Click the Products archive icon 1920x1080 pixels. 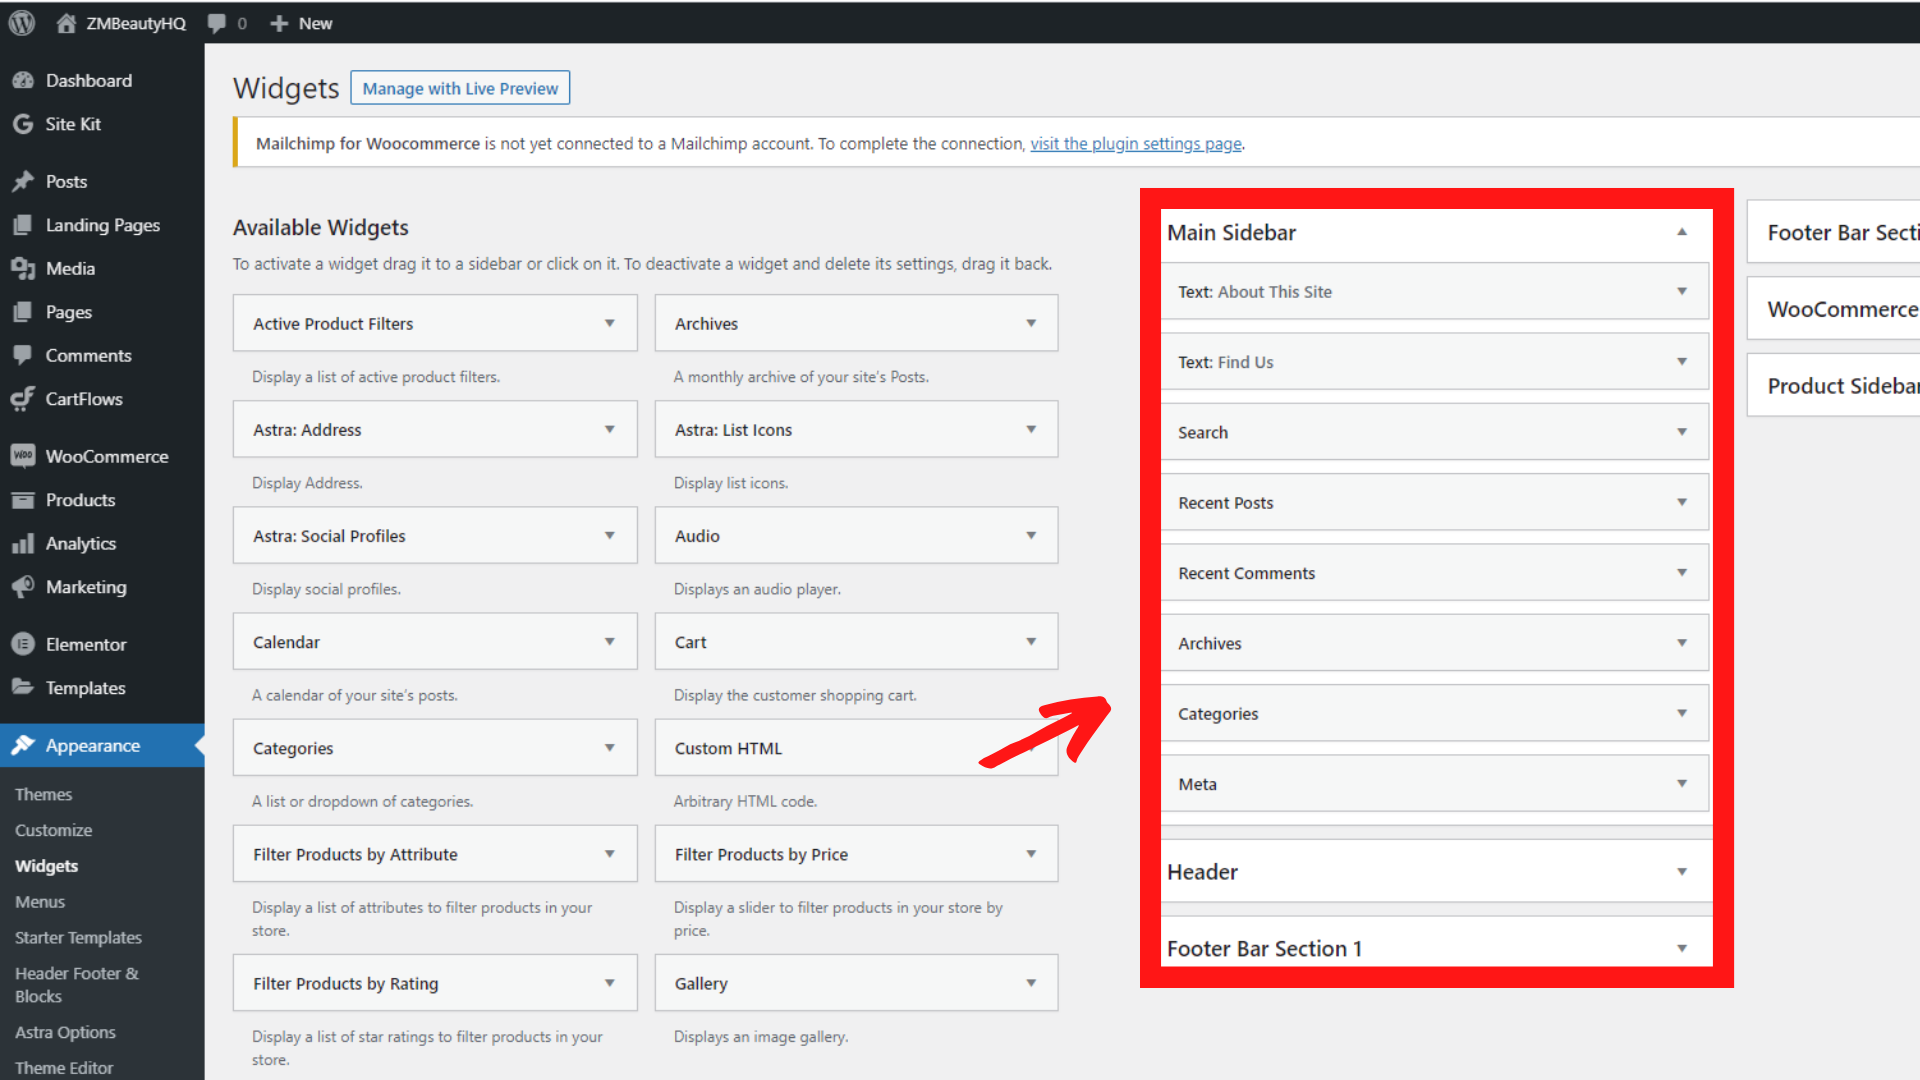(23, 500)
